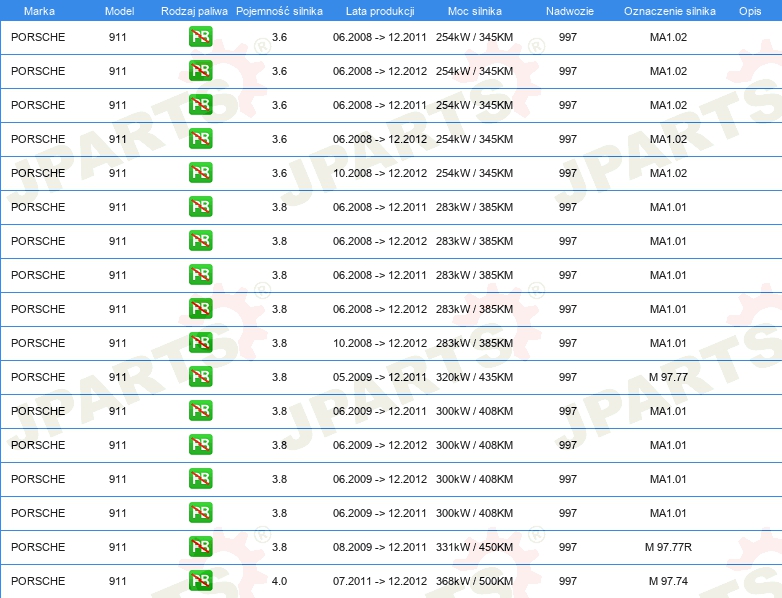The height and width of the screenshot is (598, 782).
Task: Click the 997 body cell in the 331kW row
Action: (568, 547)
